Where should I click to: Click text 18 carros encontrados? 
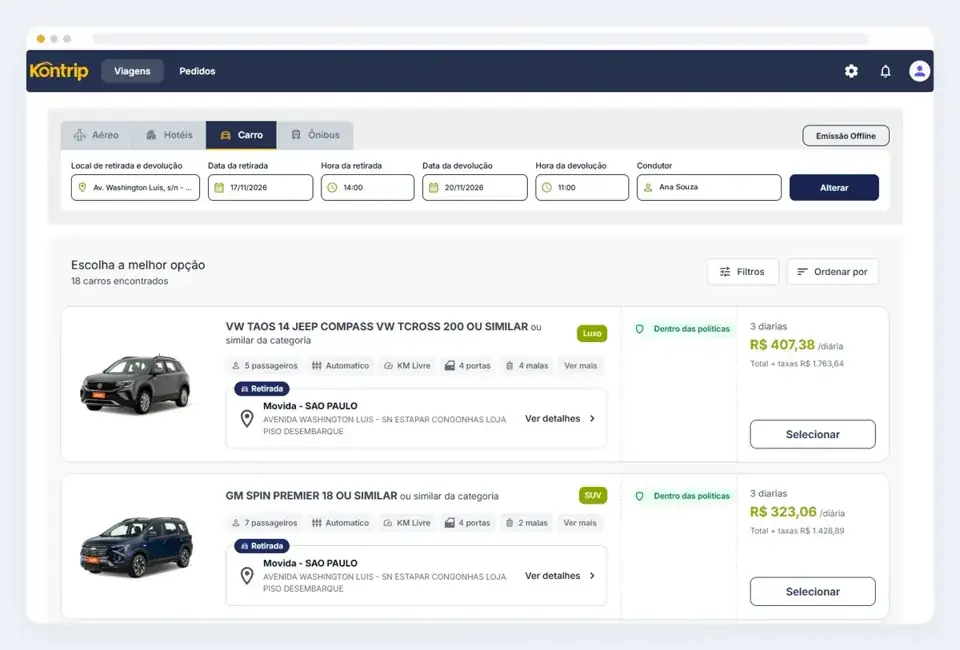pyautogui.click(x=119, y=281)
